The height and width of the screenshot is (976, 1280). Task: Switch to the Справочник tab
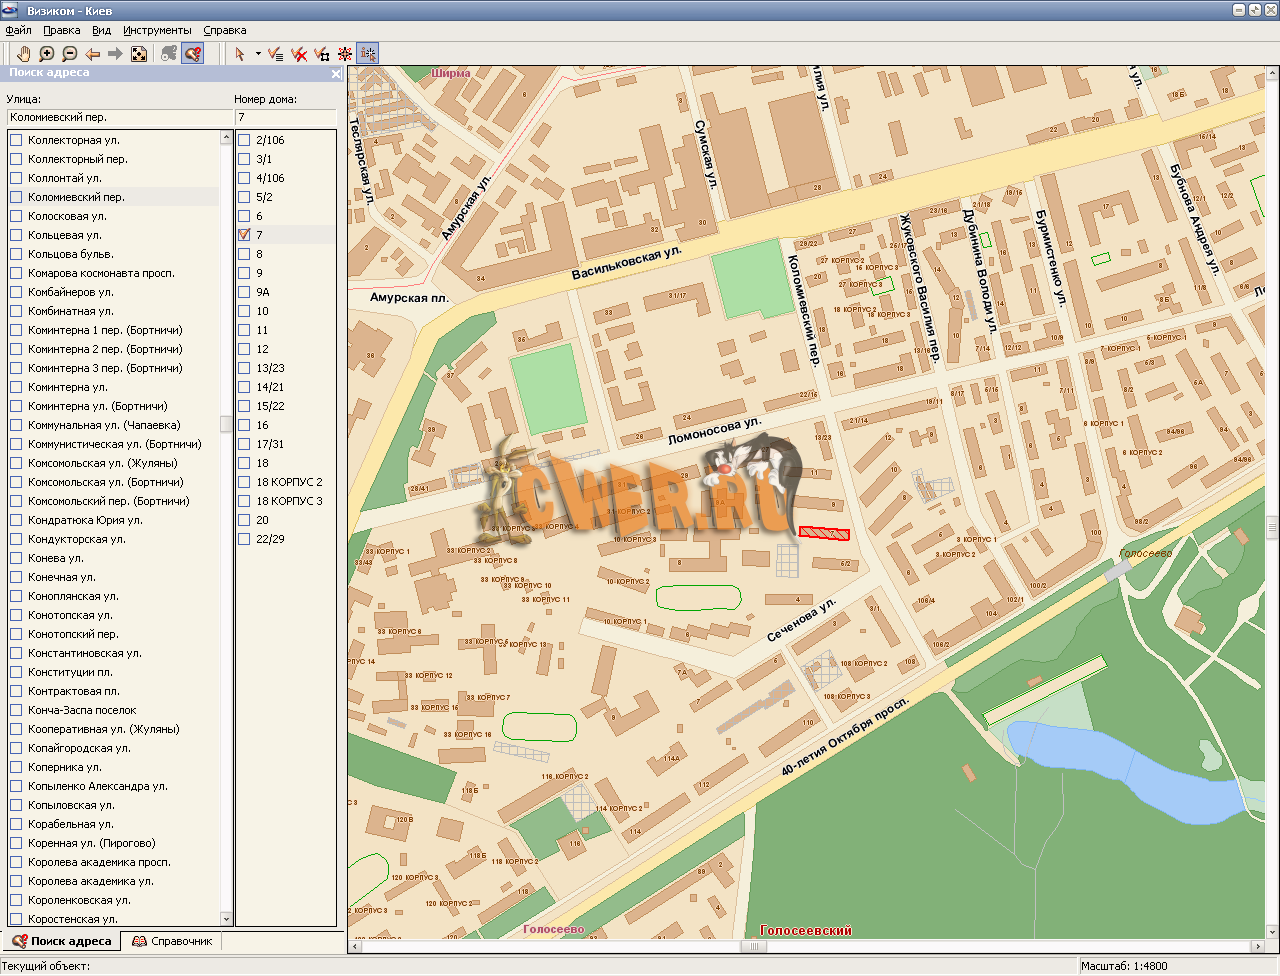[x=172, y=941]
